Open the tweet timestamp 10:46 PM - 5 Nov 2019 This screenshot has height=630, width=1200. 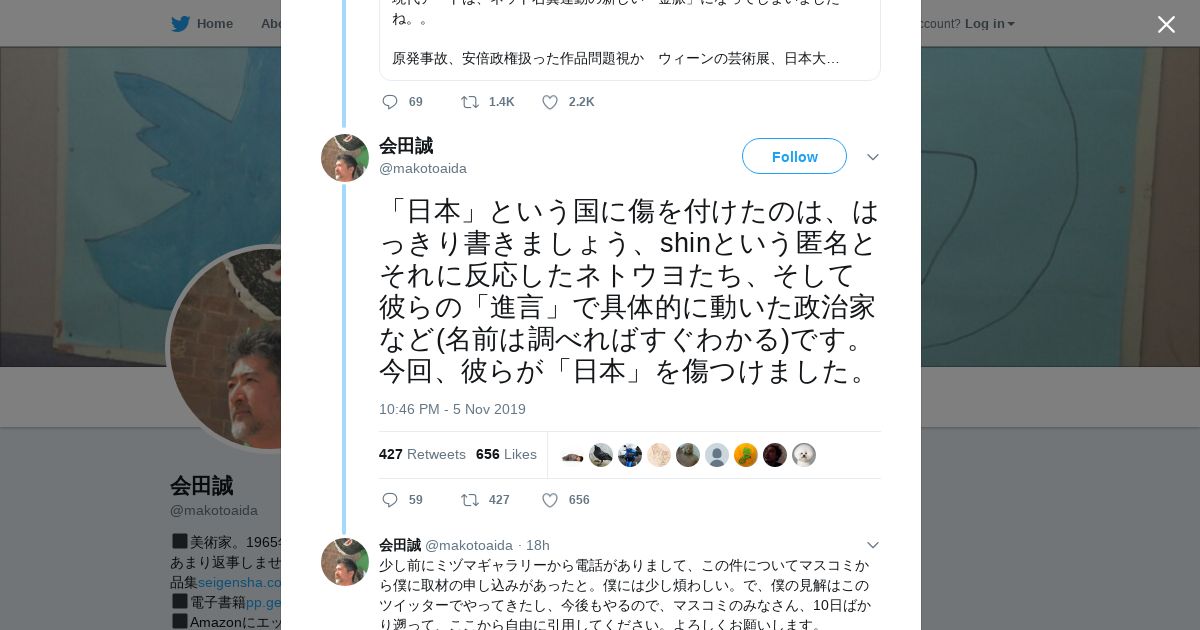(452, 409)
